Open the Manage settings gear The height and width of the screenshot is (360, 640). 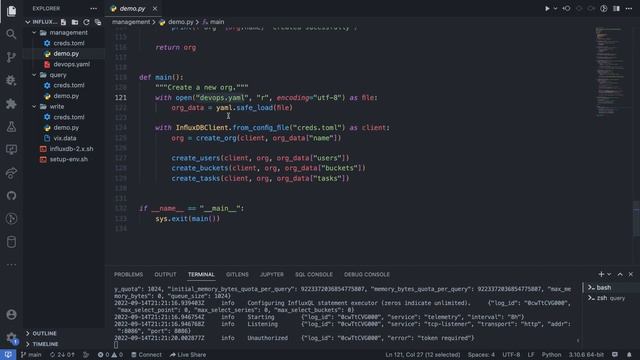(11, 338)
